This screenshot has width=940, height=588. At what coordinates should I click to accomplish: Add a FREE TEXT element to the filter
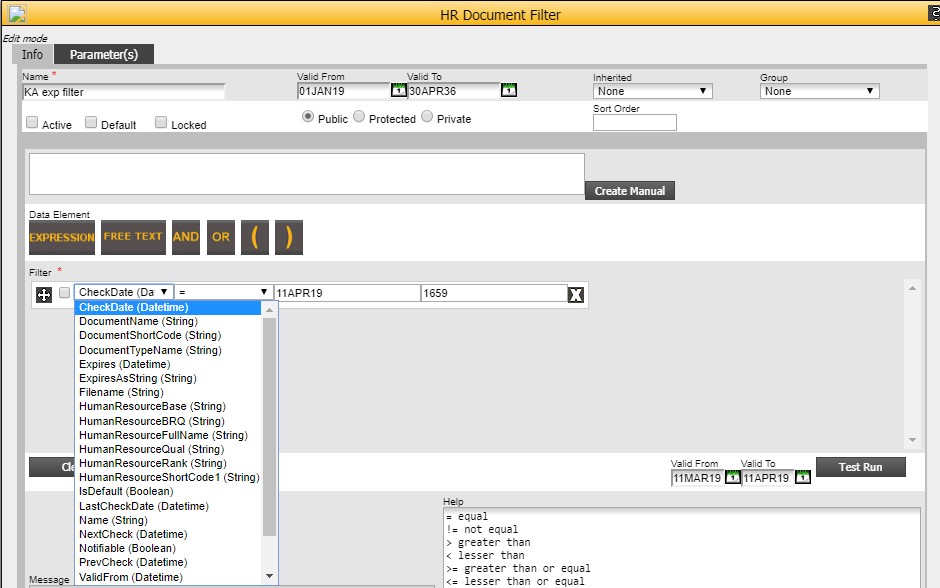132,237
